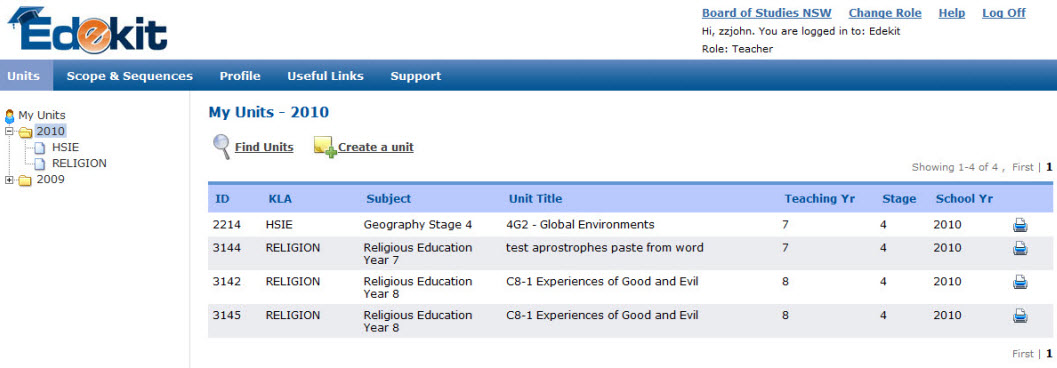
Task: Select RELIGION in the sidebar tree
Action: tap(79, 163)
